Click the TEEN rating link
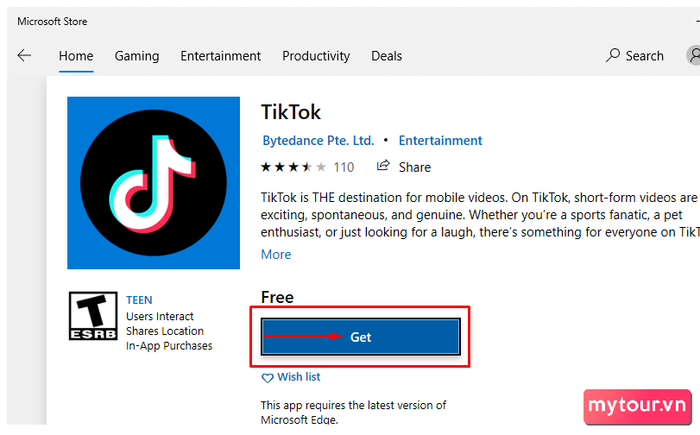Image resolution: width=700 pixels, height=435 pixels. 139,300
